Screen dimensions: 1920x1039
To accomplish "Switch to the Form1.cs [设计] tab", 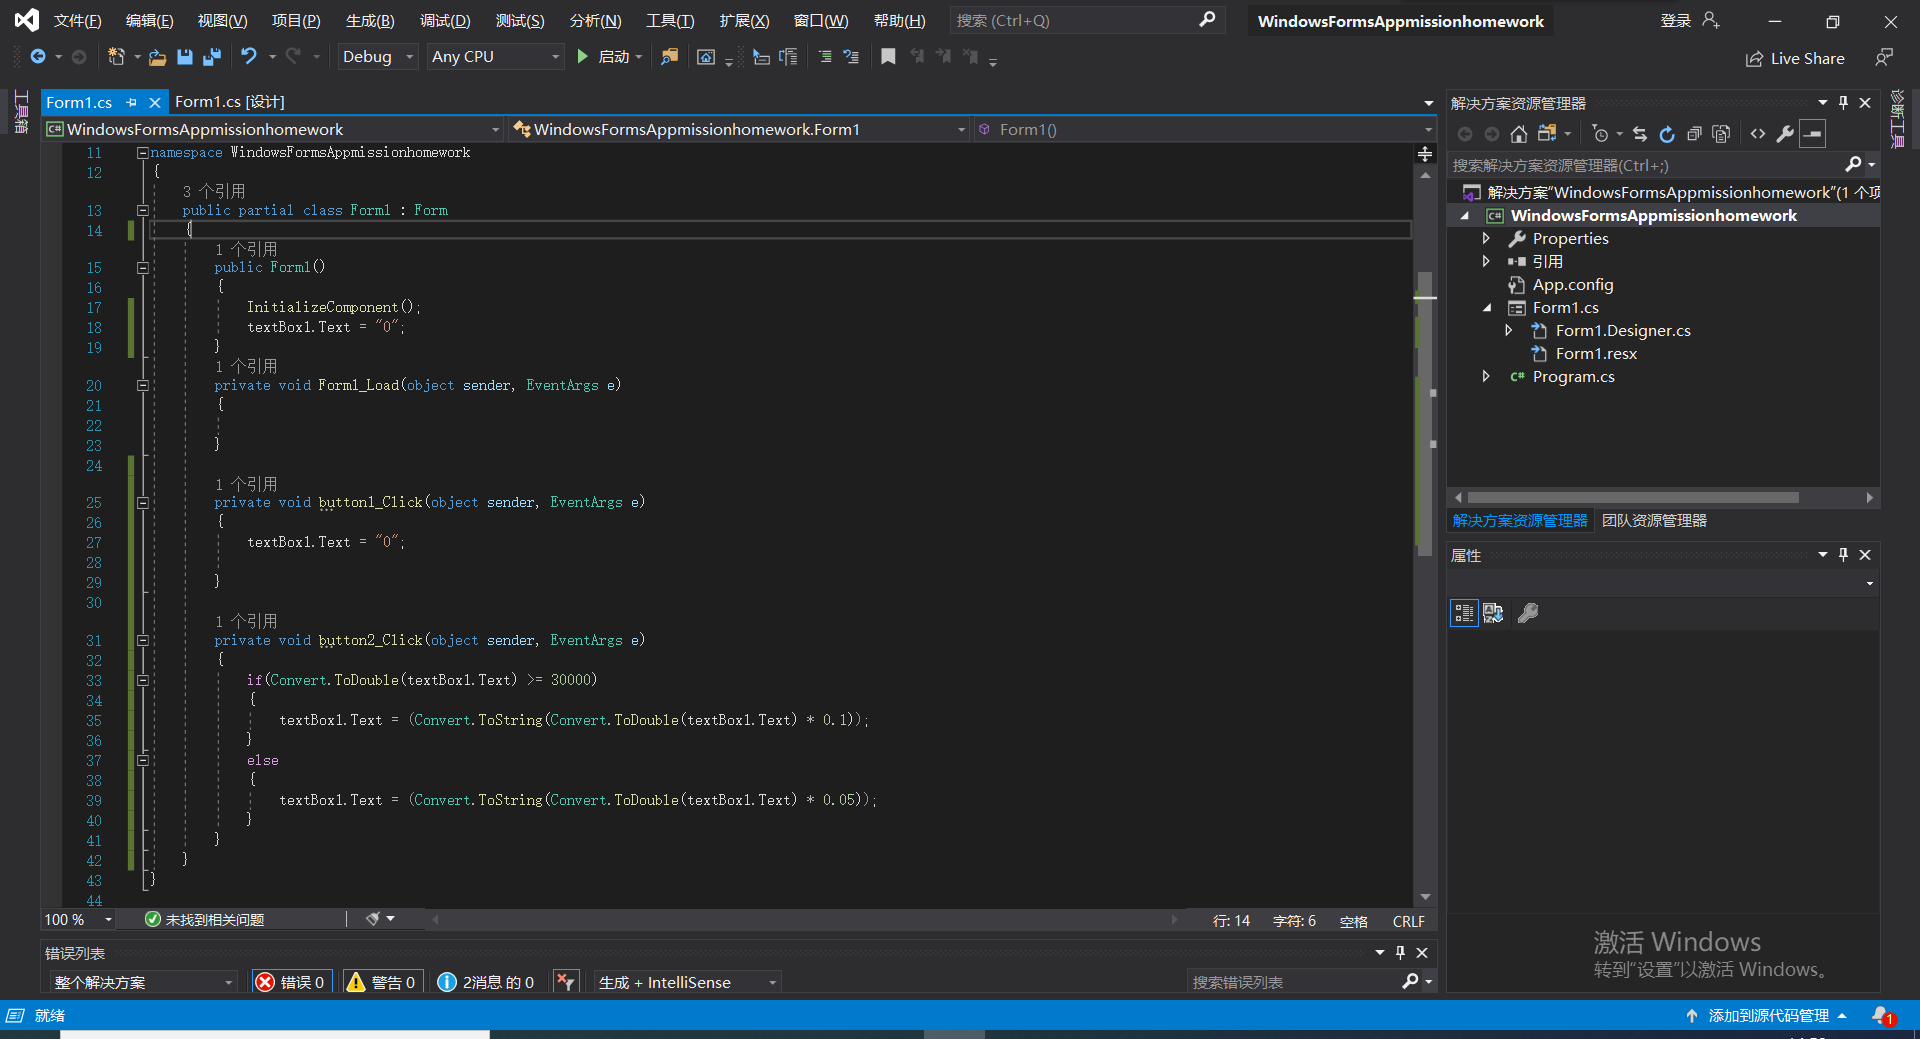I will pyautogui.click(x=230, y=102).
